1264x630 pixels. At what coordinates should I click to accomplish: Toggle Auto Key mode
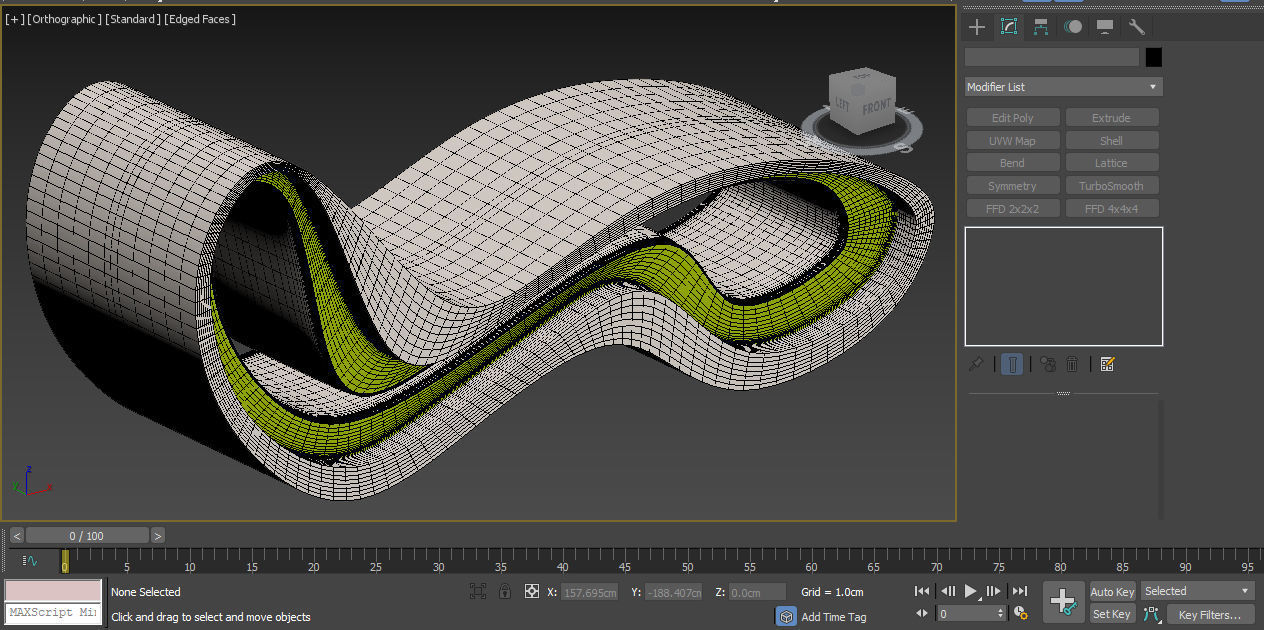(1112, 592)
